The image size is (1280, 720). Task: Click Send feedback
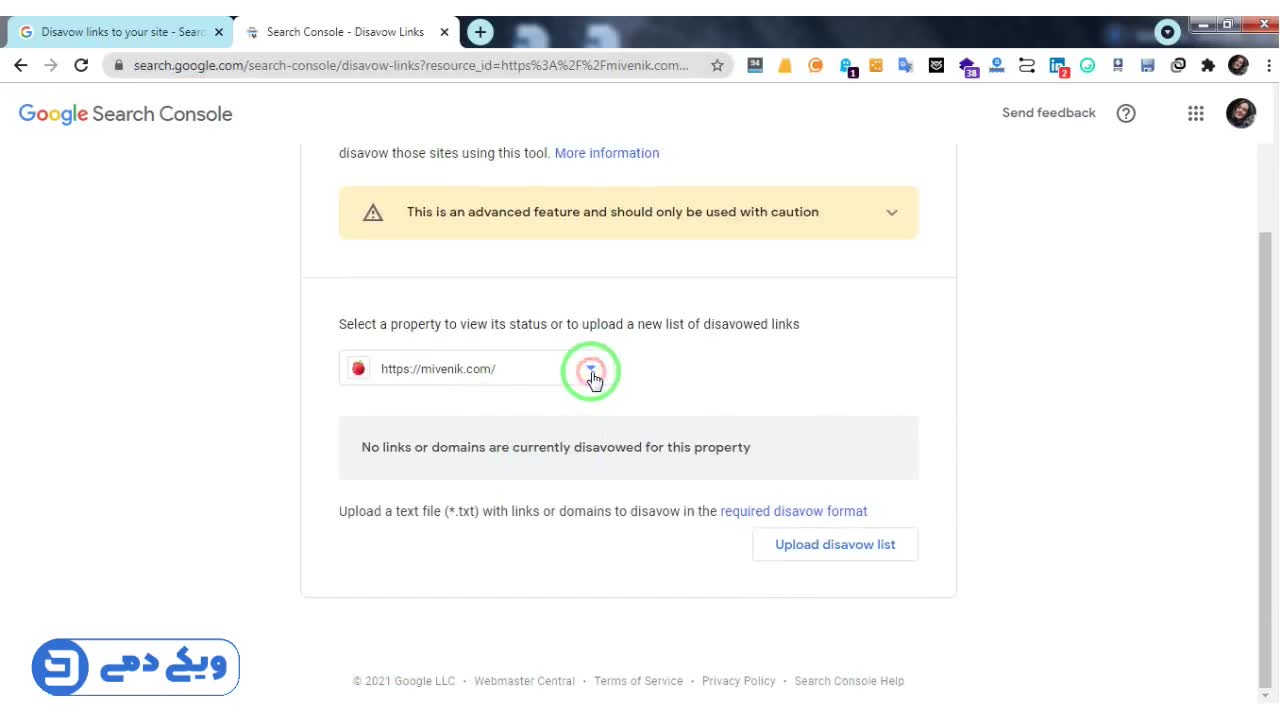click(1049, 113)
